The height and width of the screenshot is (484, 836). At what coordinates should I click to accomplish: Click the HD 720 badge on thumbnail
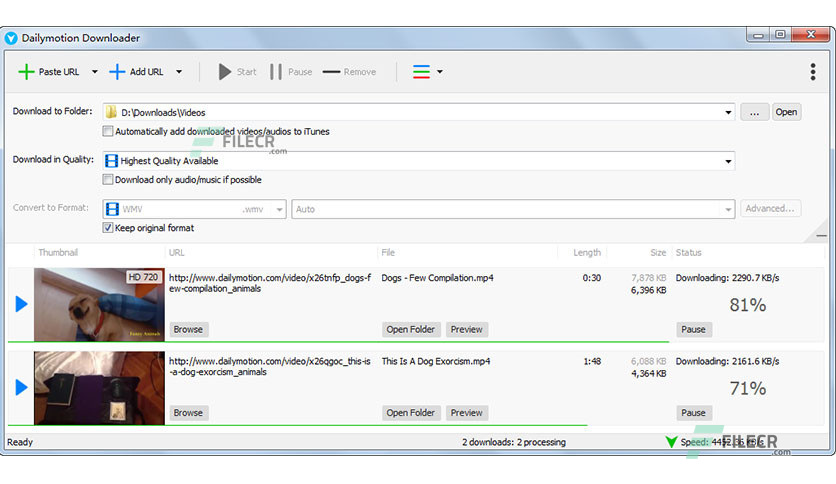tap(143, 277)
